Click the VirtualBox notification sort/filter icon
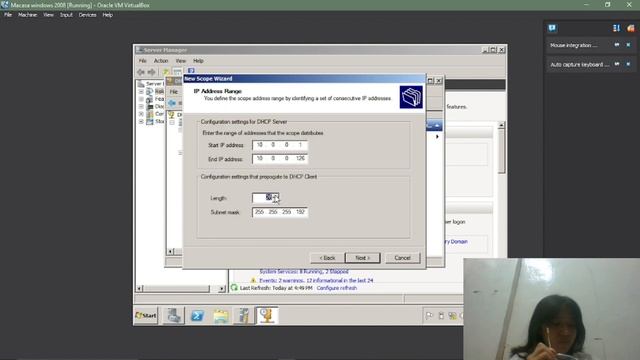This screenshot has height=360, width=640. point(616,28)
